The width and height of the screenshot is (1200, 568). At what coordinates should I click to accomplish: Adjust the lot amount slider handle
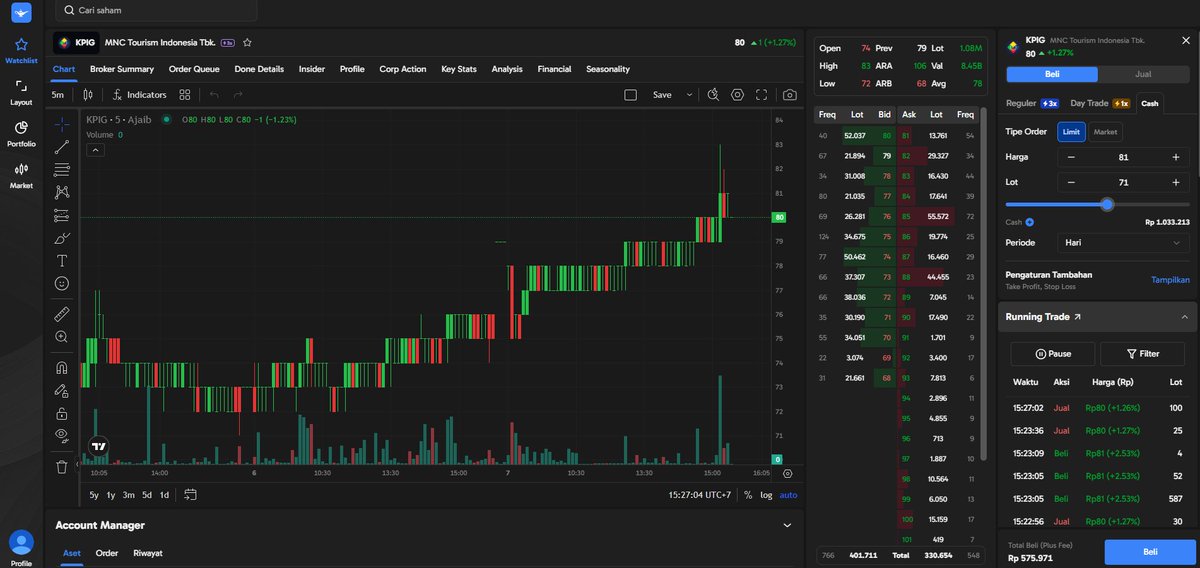click(1106, 204)
